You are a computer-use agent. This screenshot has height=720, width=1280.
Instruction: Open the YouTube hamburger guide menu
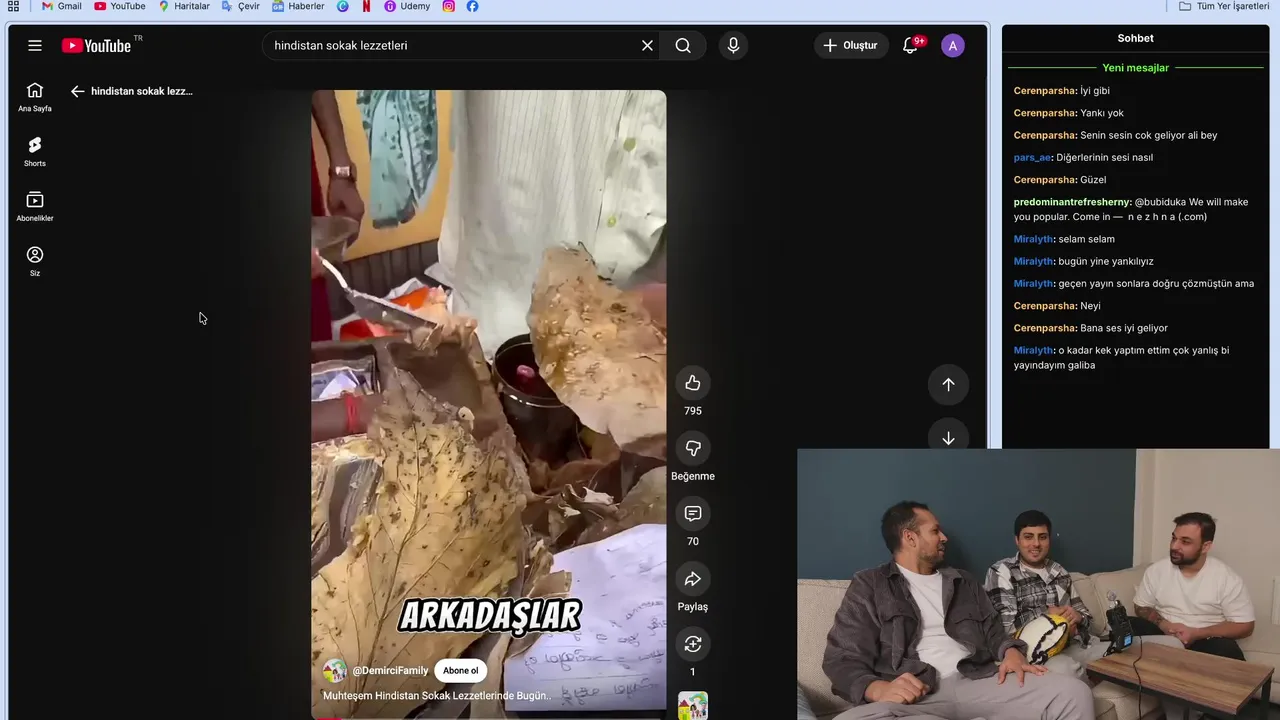[35, 45]
